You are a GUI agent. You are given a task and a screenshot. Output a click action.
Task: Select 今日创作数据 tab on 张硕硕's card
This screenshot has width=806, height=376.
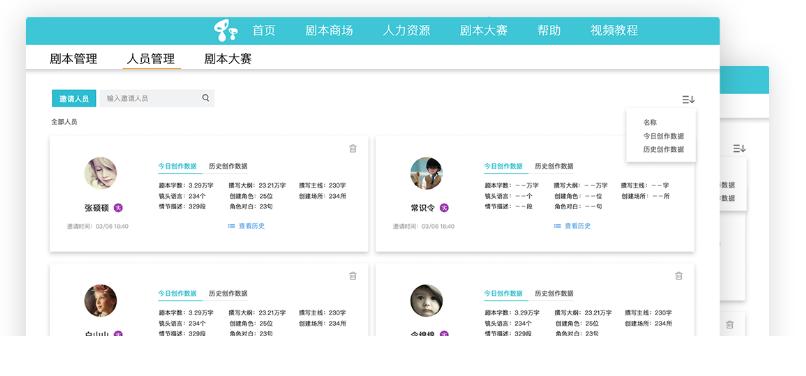point(177,166)
